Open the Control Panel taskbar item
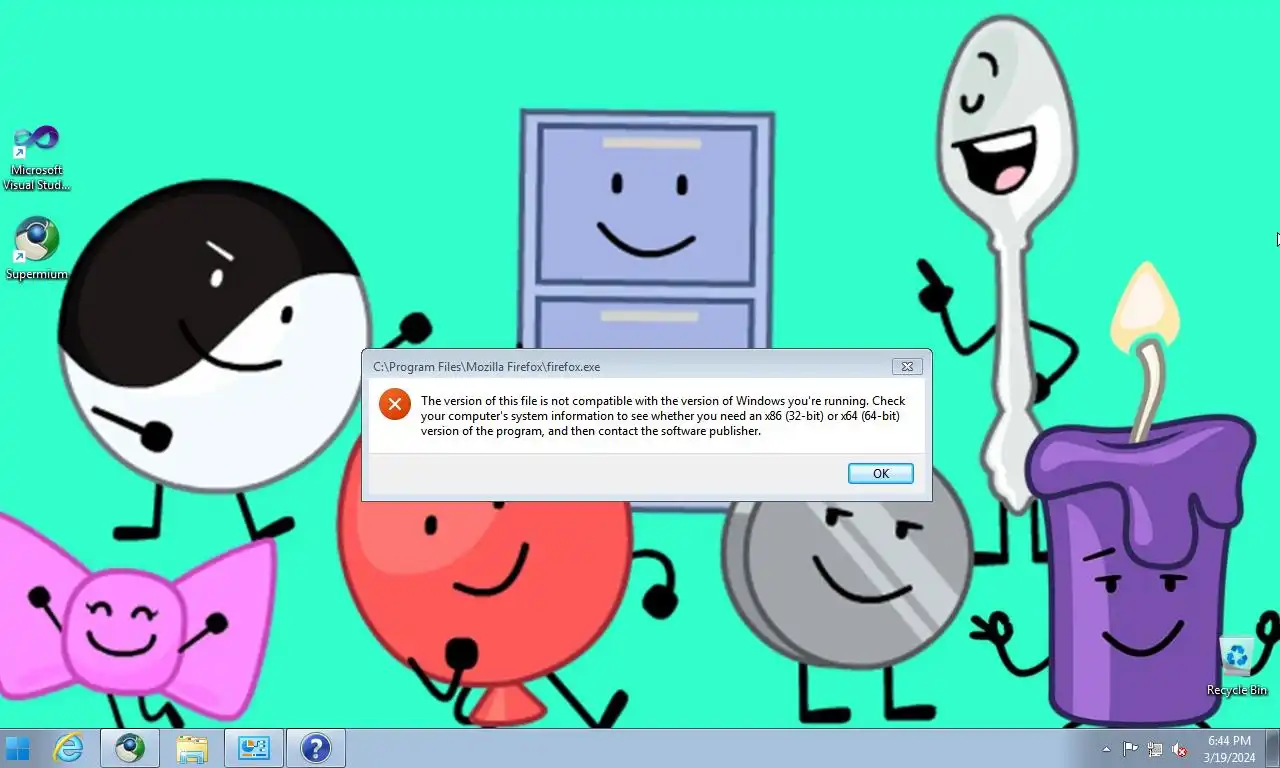 pyautogui.click(x=254, y=748)
